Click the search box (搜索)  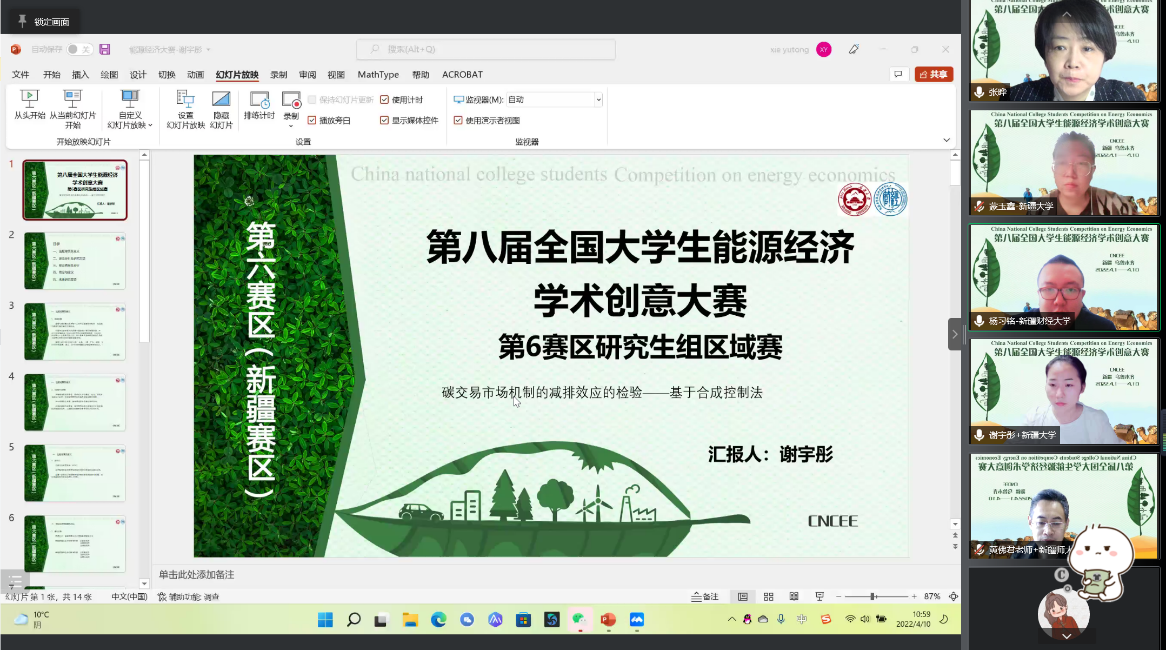coord(486,49)
